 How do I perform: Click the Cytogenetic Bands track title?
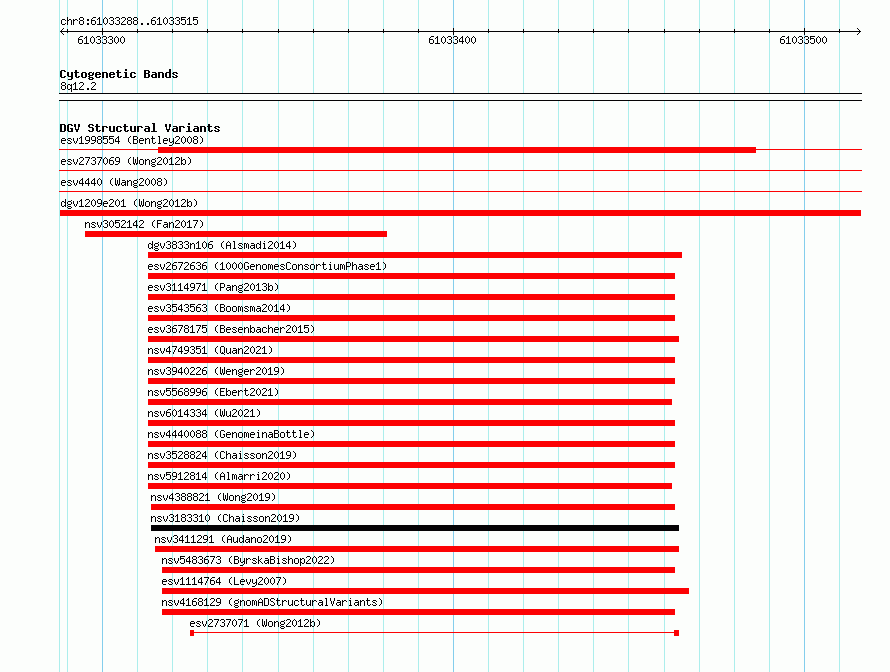119,74
